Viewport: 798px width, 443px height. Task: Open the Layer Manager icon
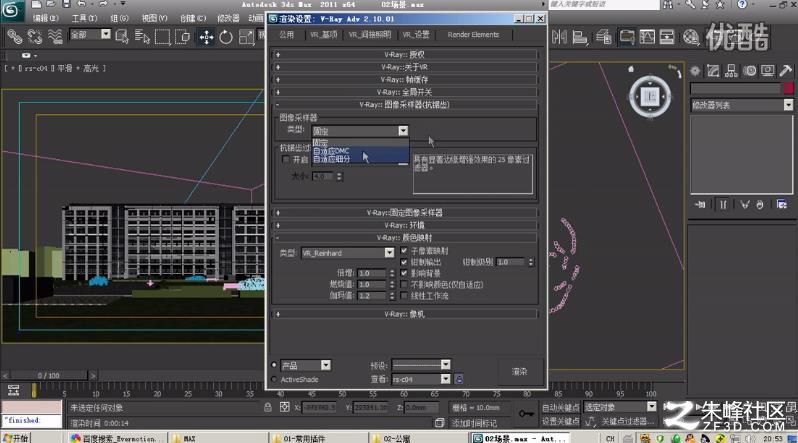coord(604,37)
